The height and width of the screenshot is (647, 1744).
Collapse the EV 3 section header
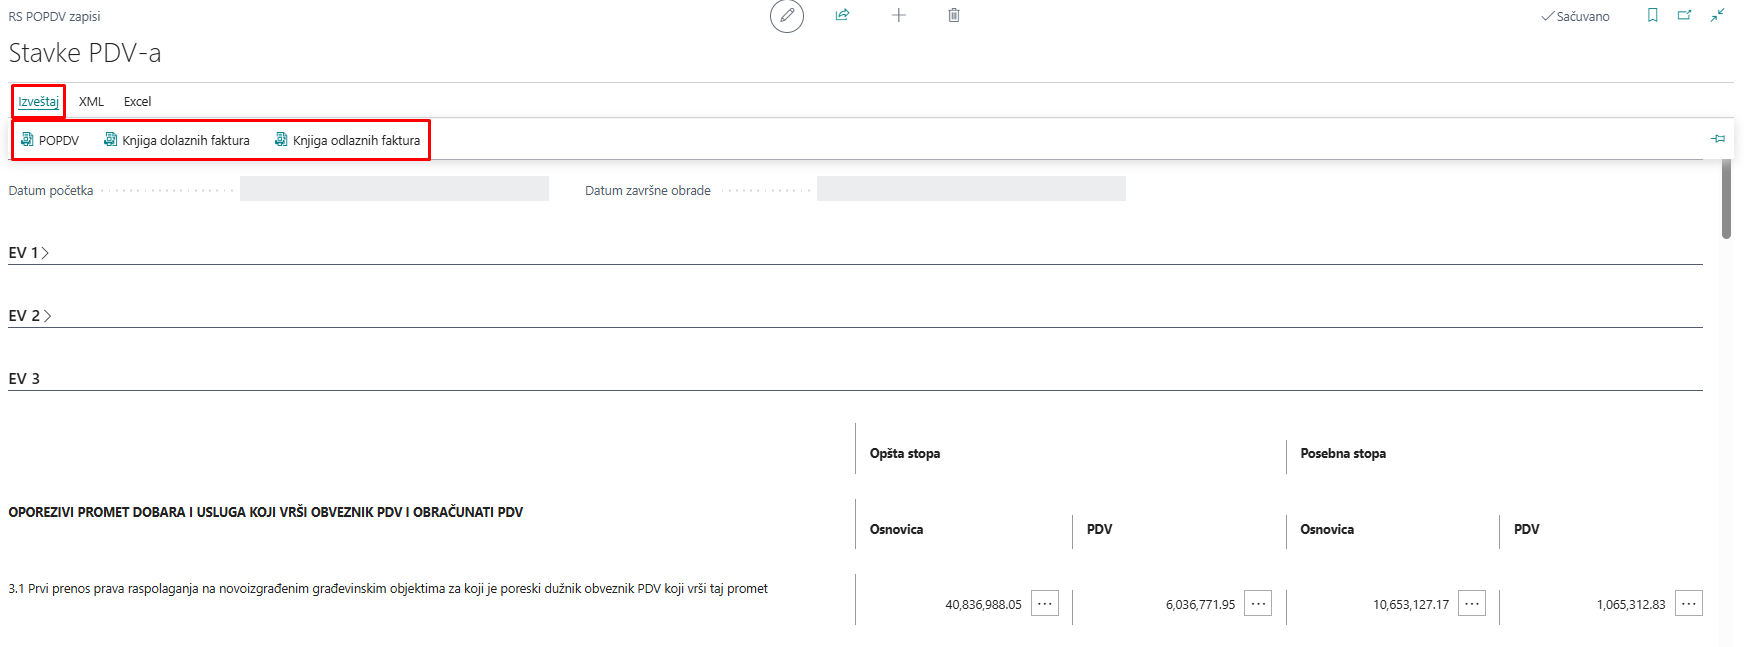point(24,379)
